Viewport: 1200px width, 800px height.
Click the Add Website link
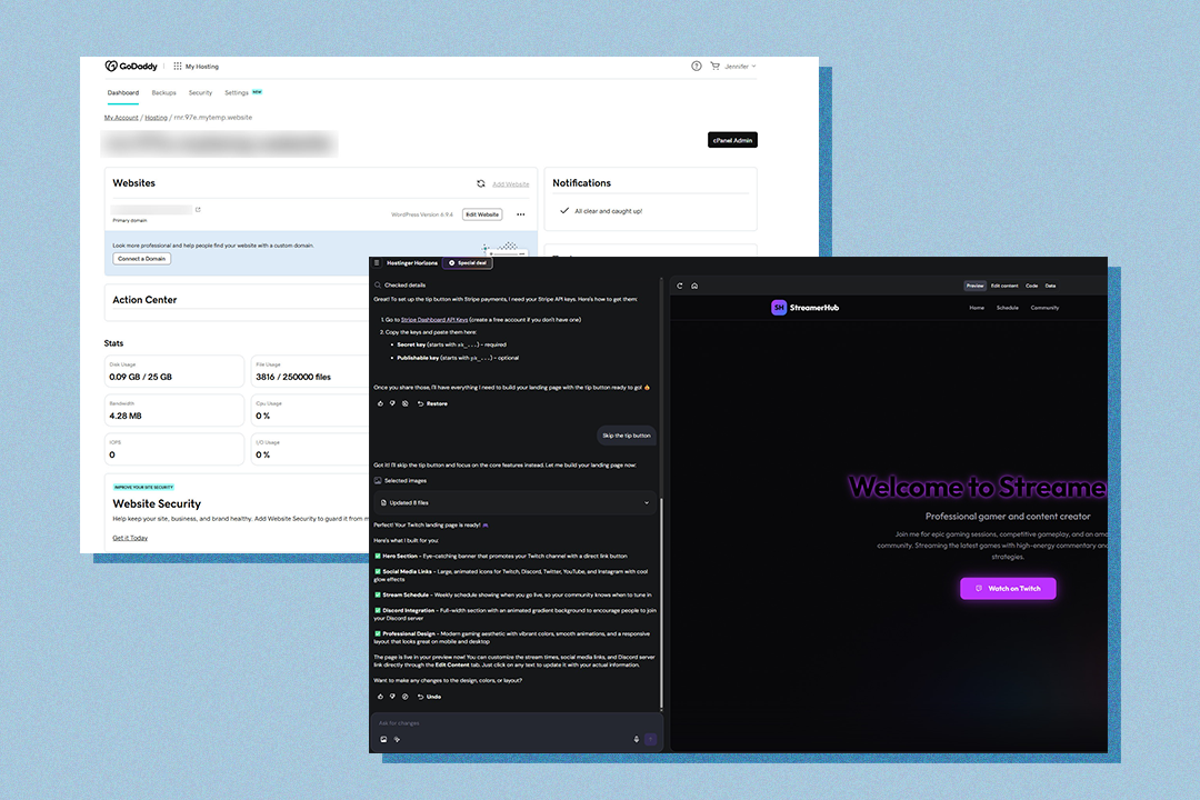[x=511, y=184]
